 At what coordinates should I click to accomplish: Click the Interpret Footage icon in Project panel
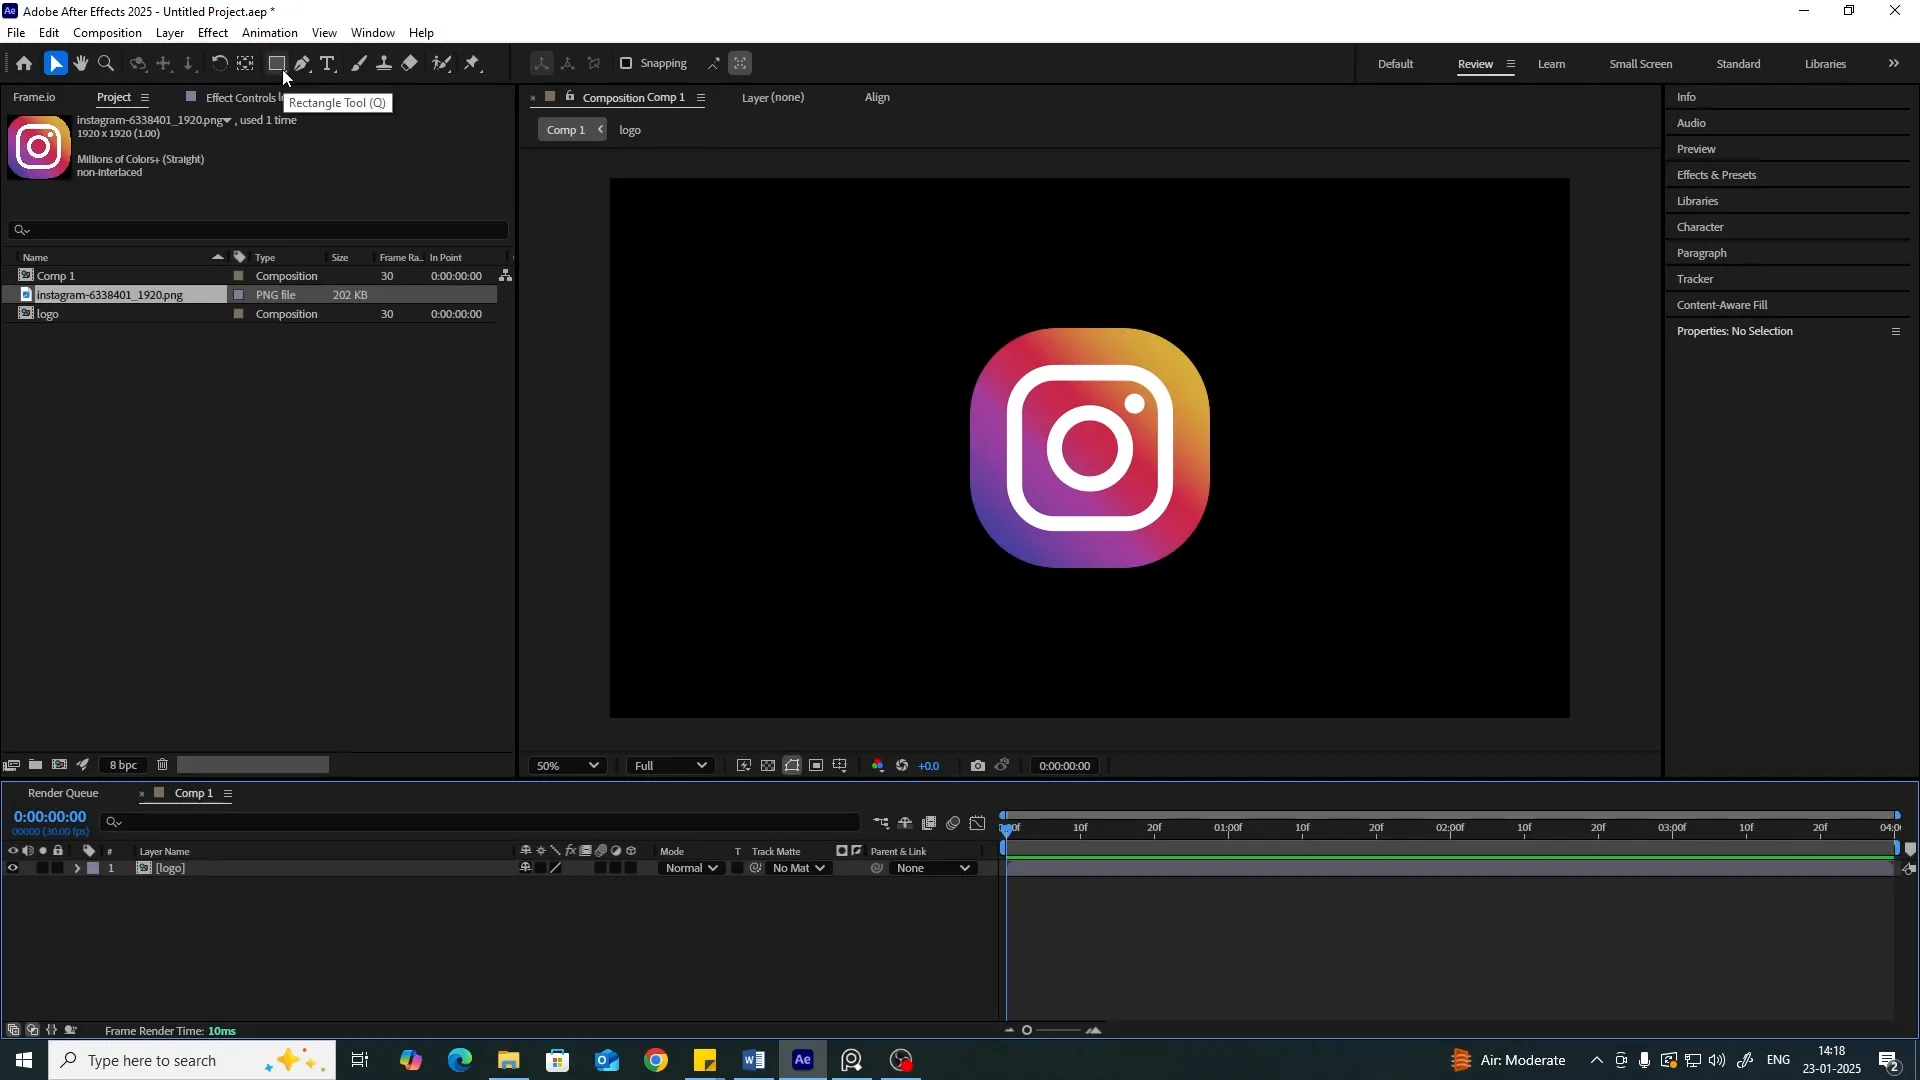pyautogui.click(x=12, y=765)
